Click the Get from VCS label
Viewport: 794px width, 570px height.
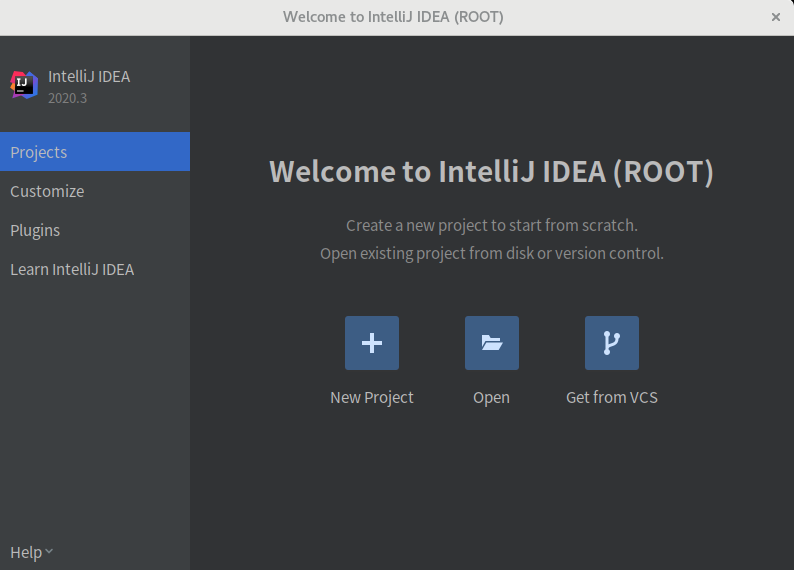pyautogui.click(x=612, y=397)
